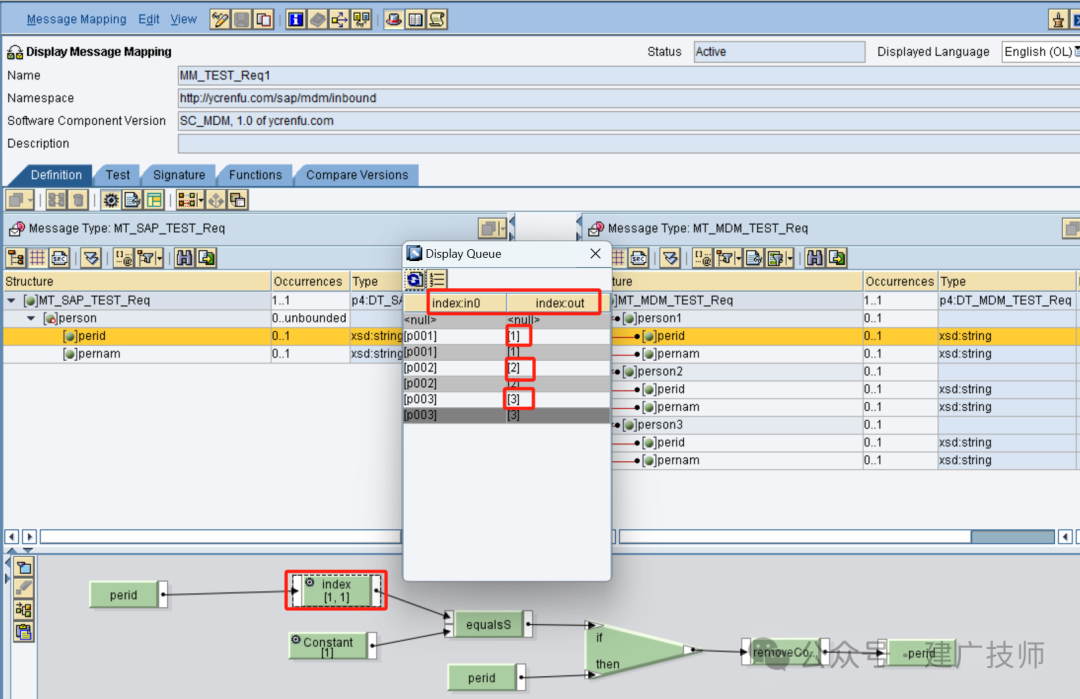Image resolution: width=1080 pixels, height=699 pixels.
Task: Click the Namespace field
Action: coord(628,98)
